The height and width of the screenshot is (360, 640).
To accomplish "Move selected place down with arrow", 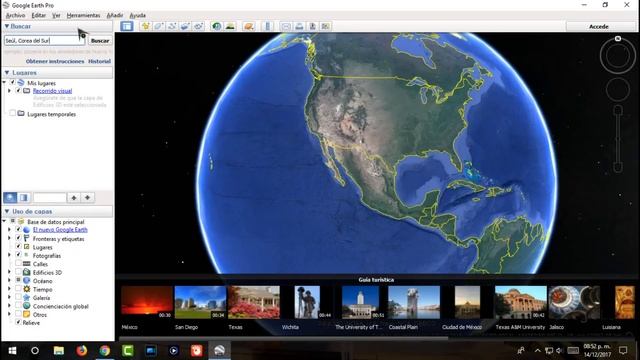I will pos(87,198).
